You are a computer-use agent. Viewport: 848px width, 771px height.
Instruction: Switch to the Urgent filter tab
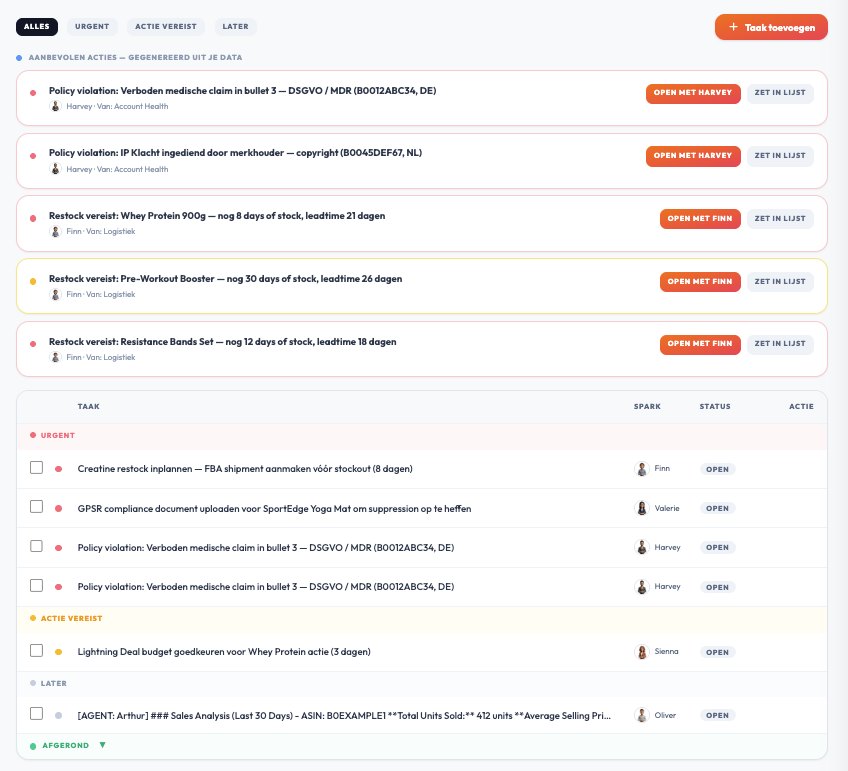click(92, 26)
